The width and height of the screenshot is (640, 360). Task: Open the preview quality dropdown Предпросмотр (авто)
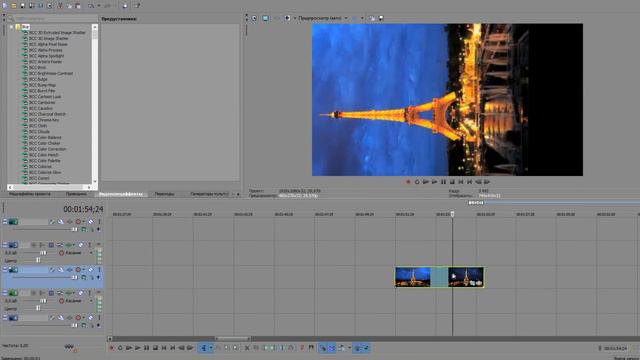(323, 18)
